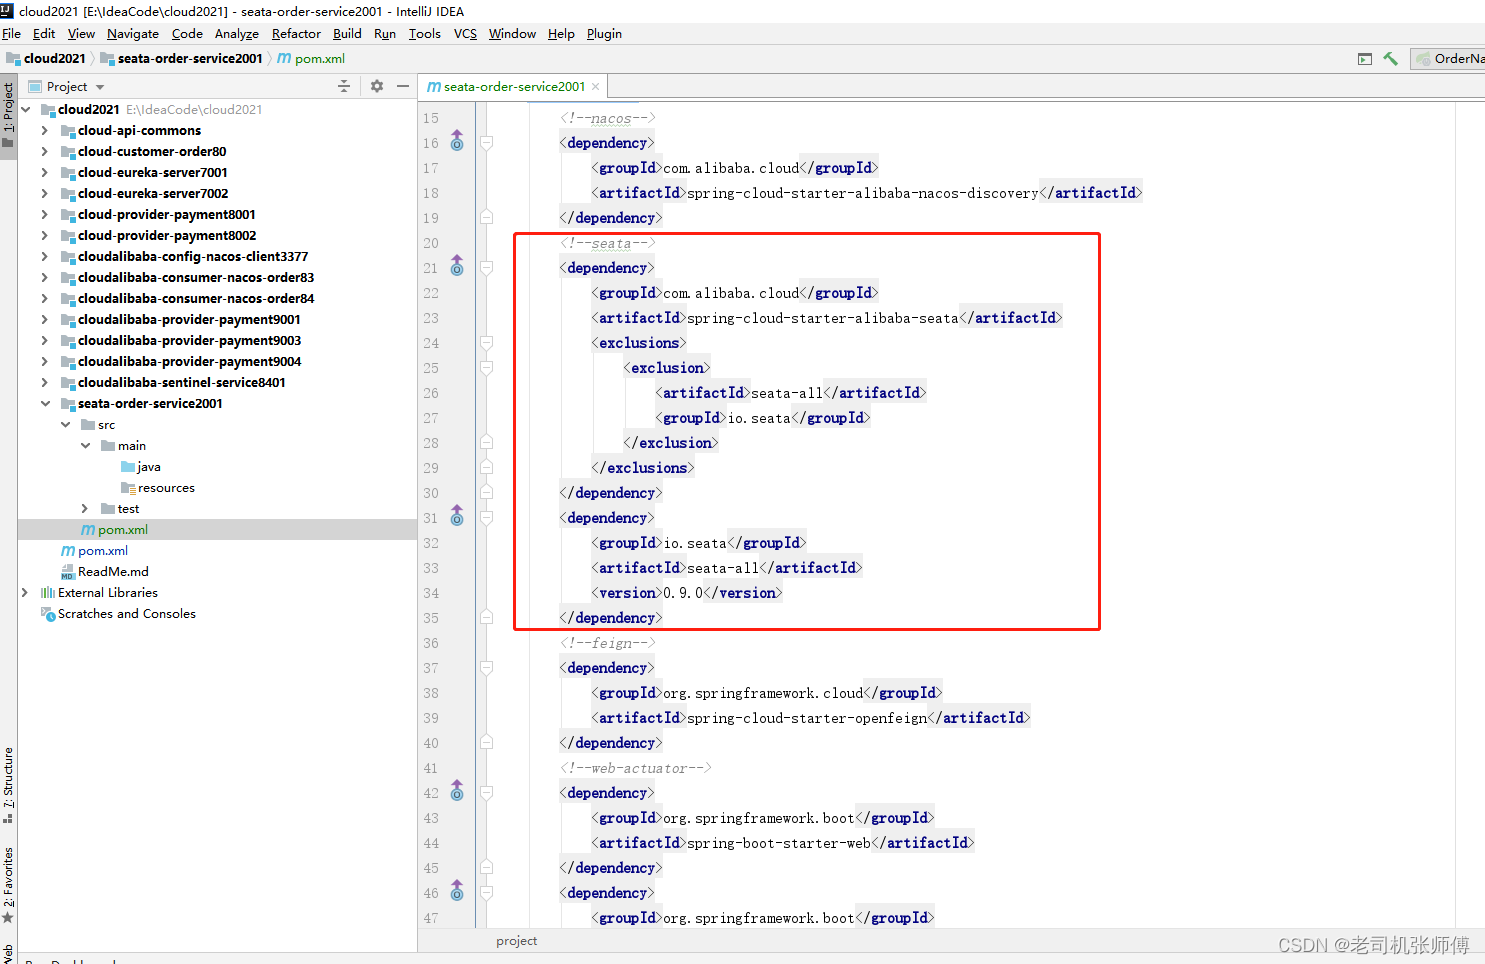
Task: Click pom.xml breadcrumb in navigation bar
Action: coord(311,59)
